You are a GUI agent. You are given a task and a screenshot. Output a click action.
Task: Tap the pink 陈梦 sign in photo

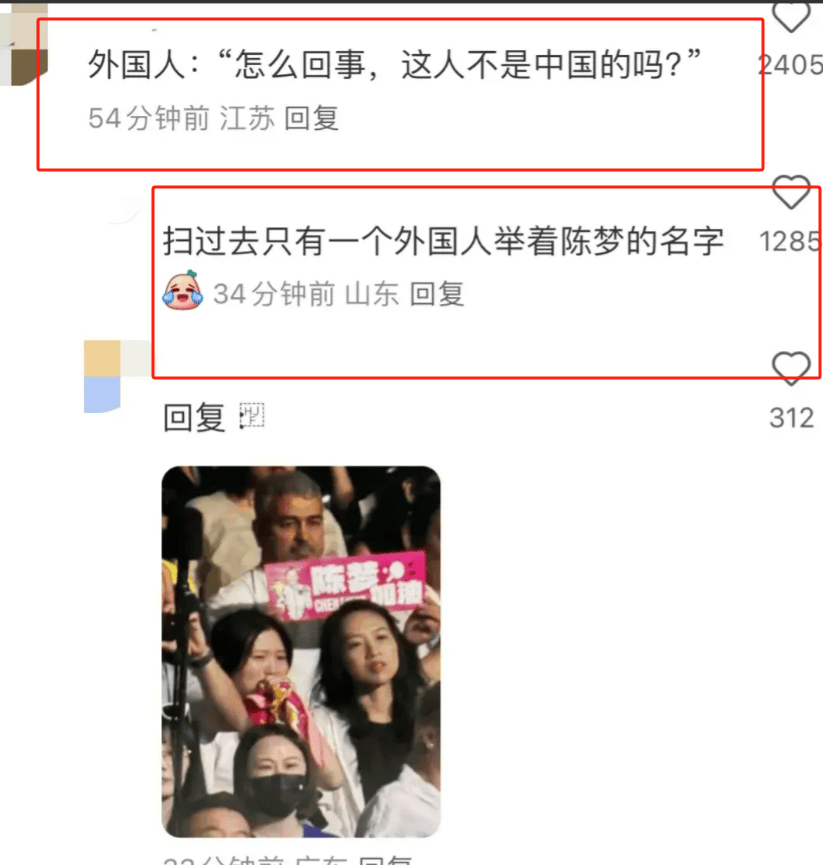point(346,585)
